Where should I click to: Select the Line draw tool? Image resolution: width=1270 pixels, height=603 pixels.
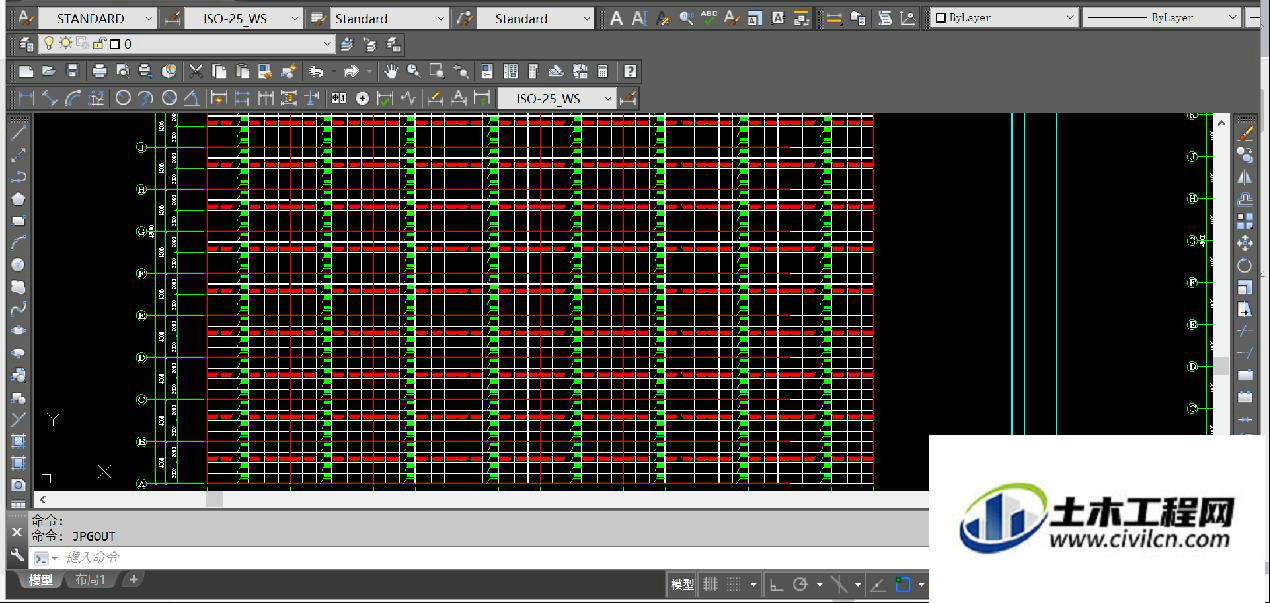pyautogui.click(x=18, y=132)
